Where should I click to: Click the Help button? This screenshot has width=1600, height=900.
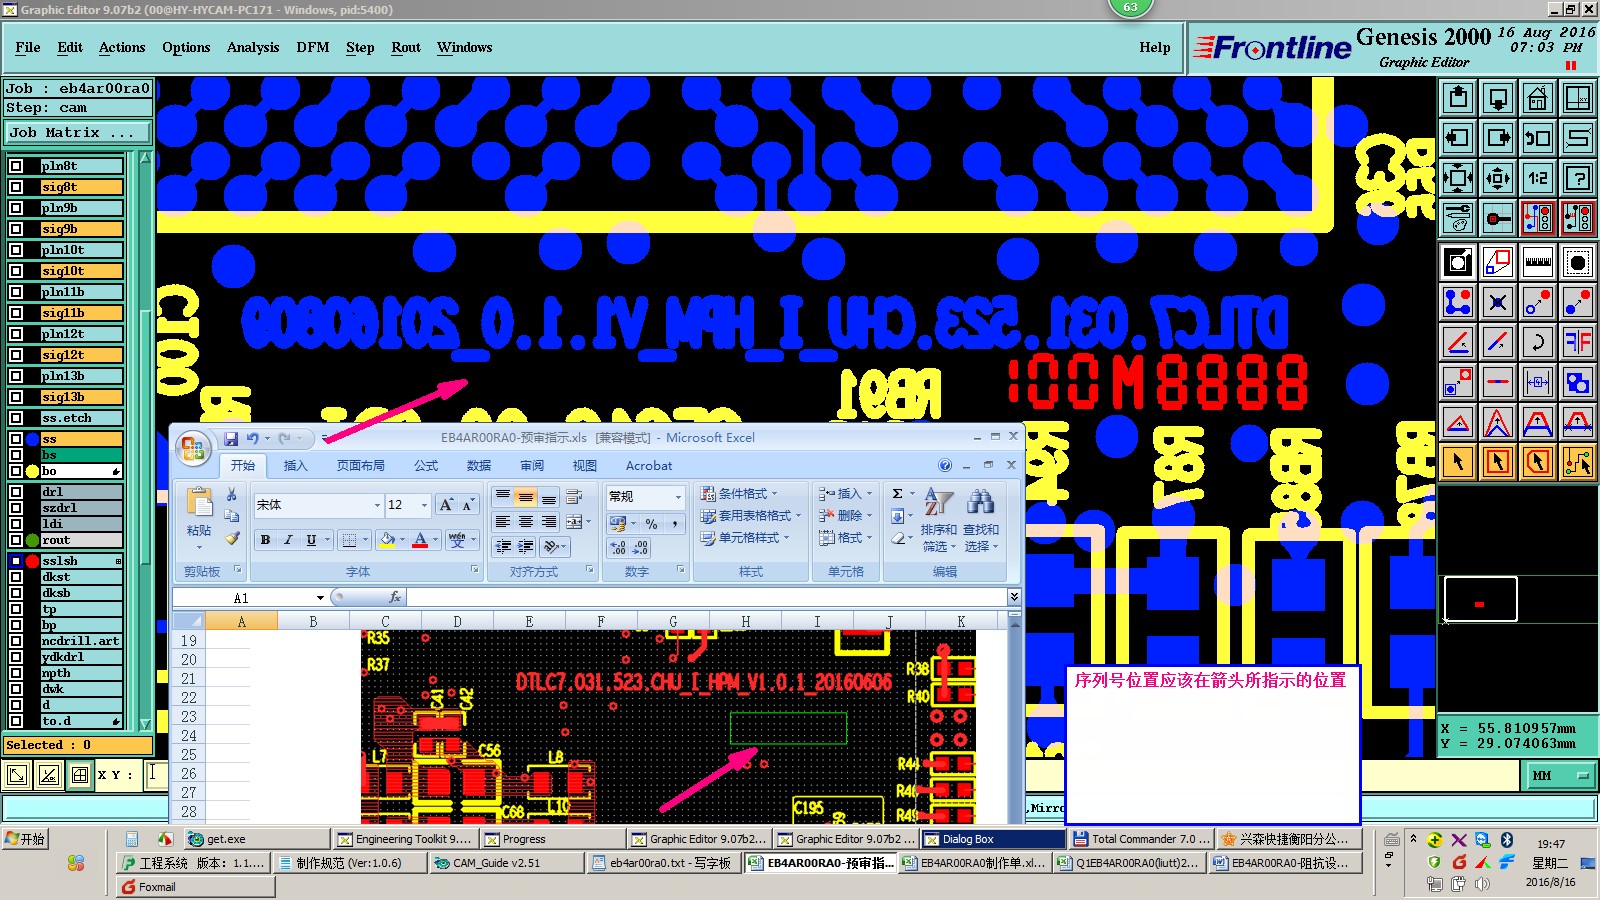[1154, 47]
